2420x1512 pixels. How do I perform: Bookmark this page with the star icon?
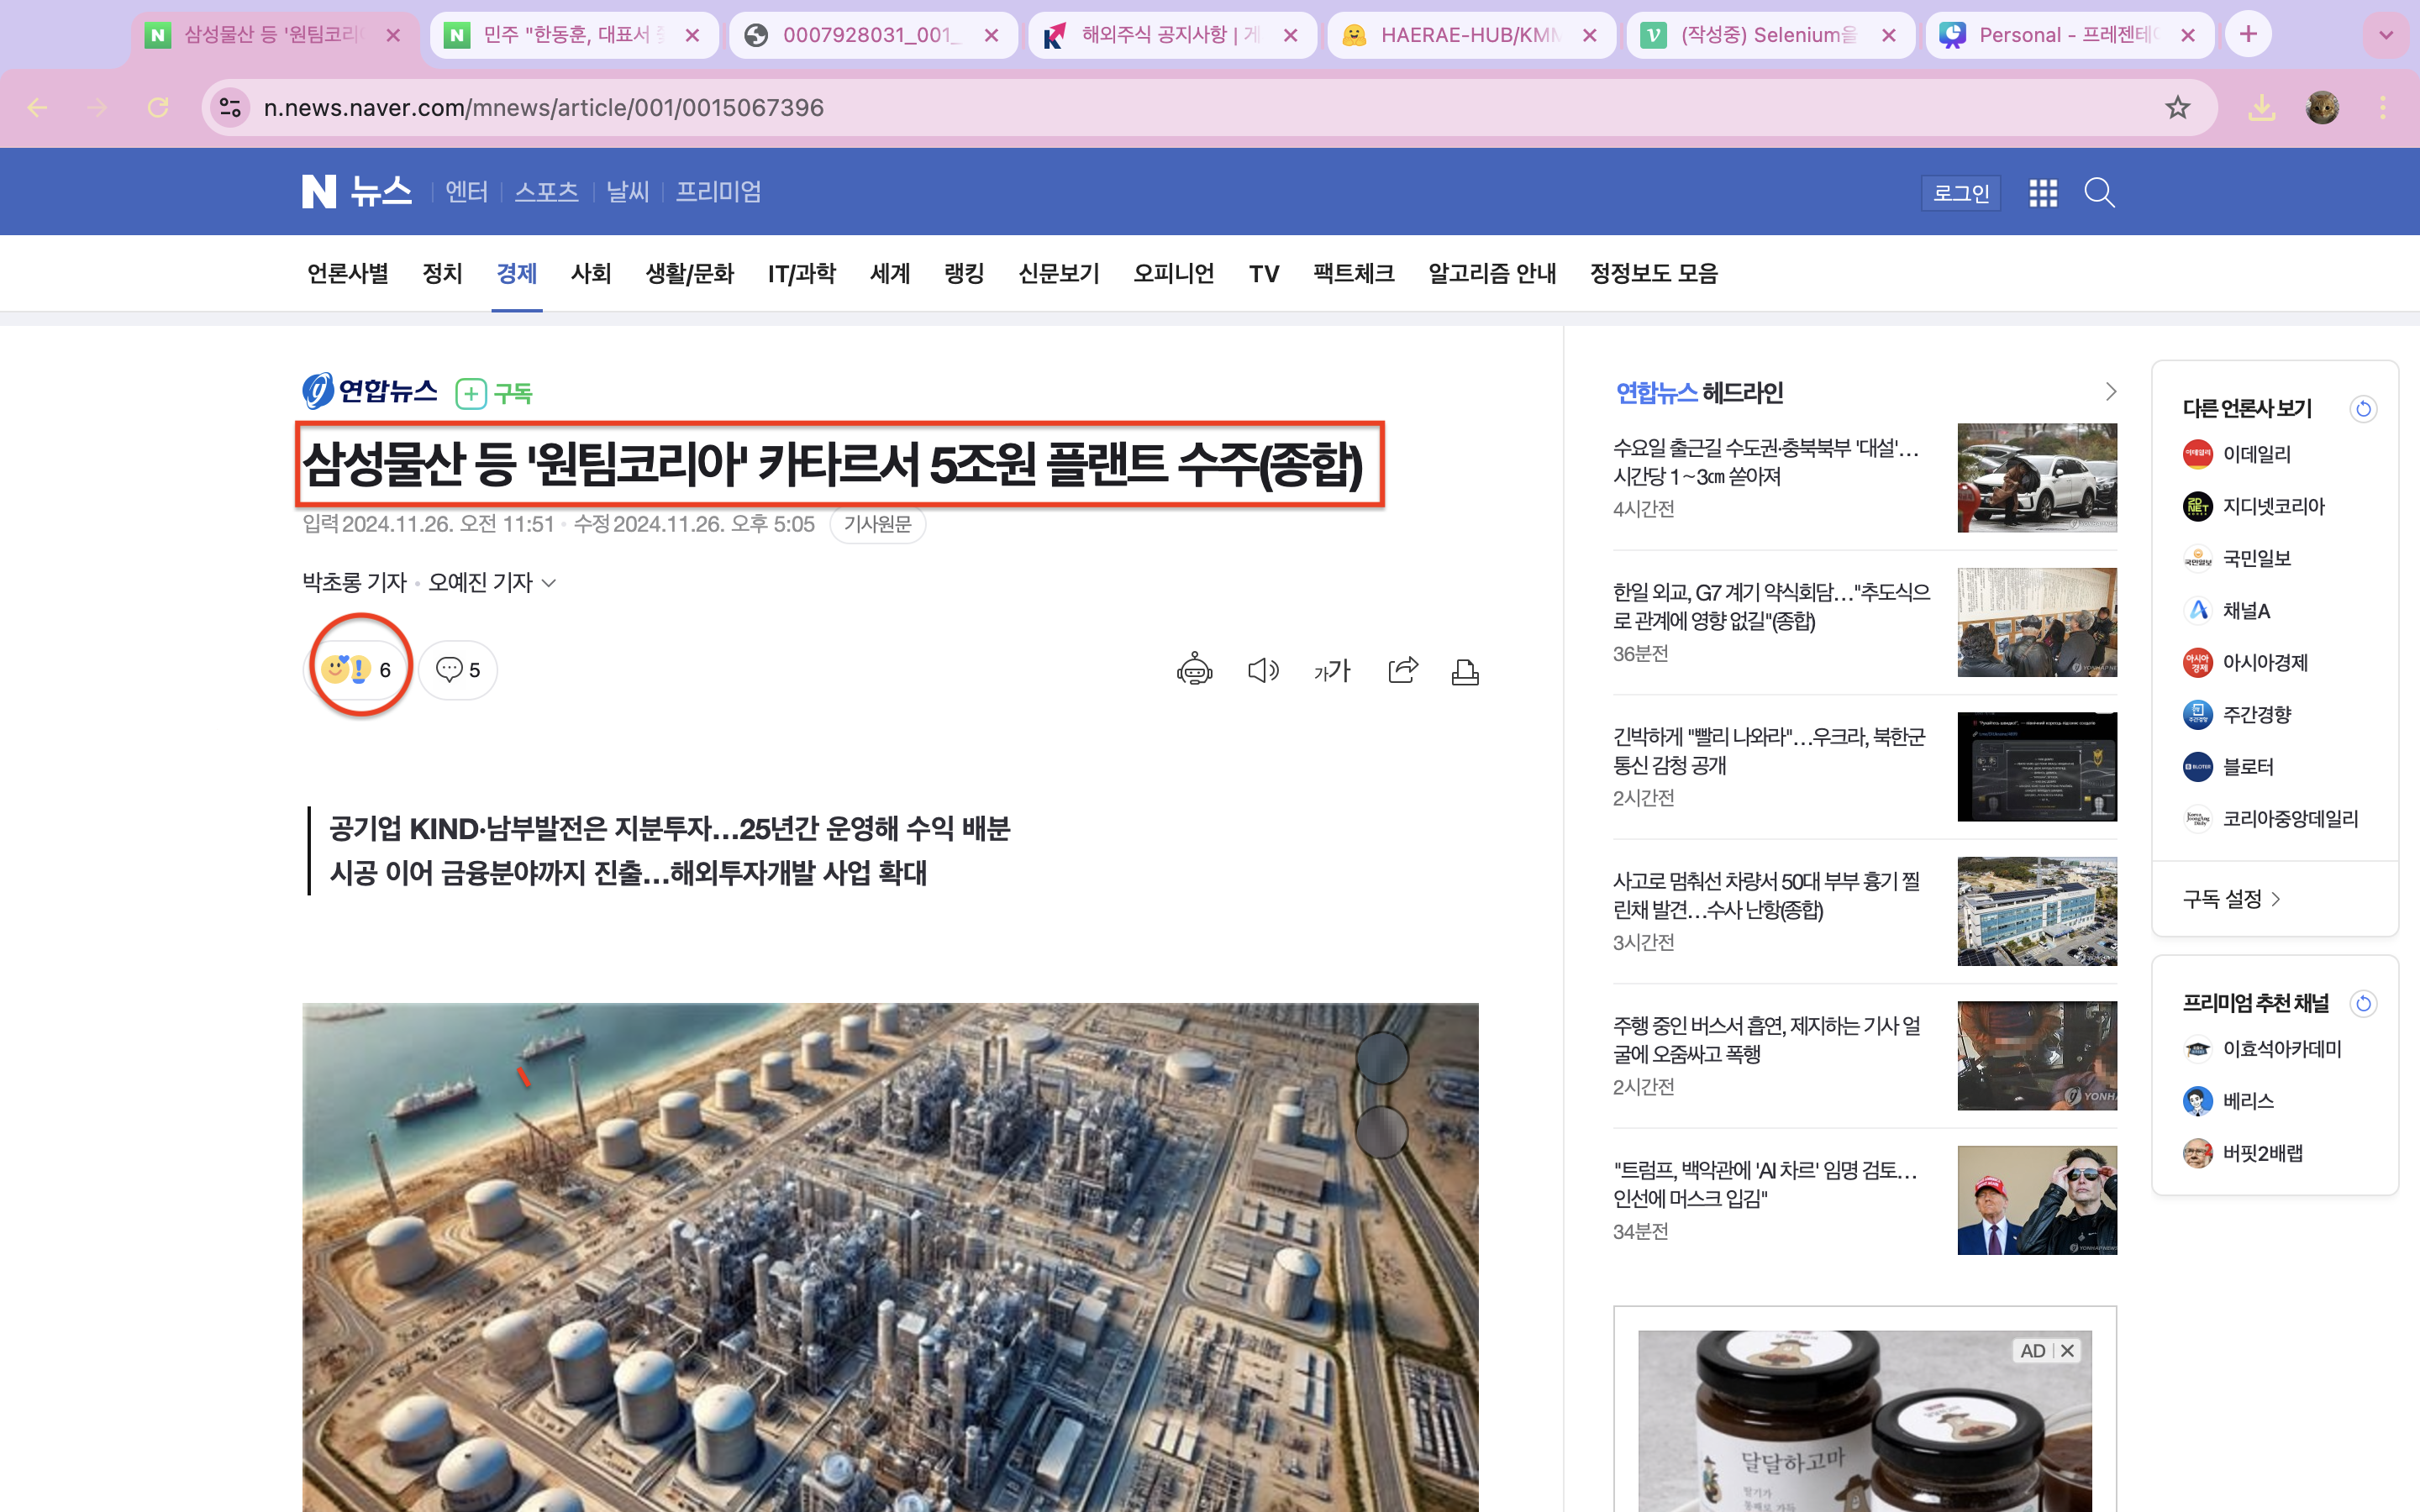tap(2177, 107)
